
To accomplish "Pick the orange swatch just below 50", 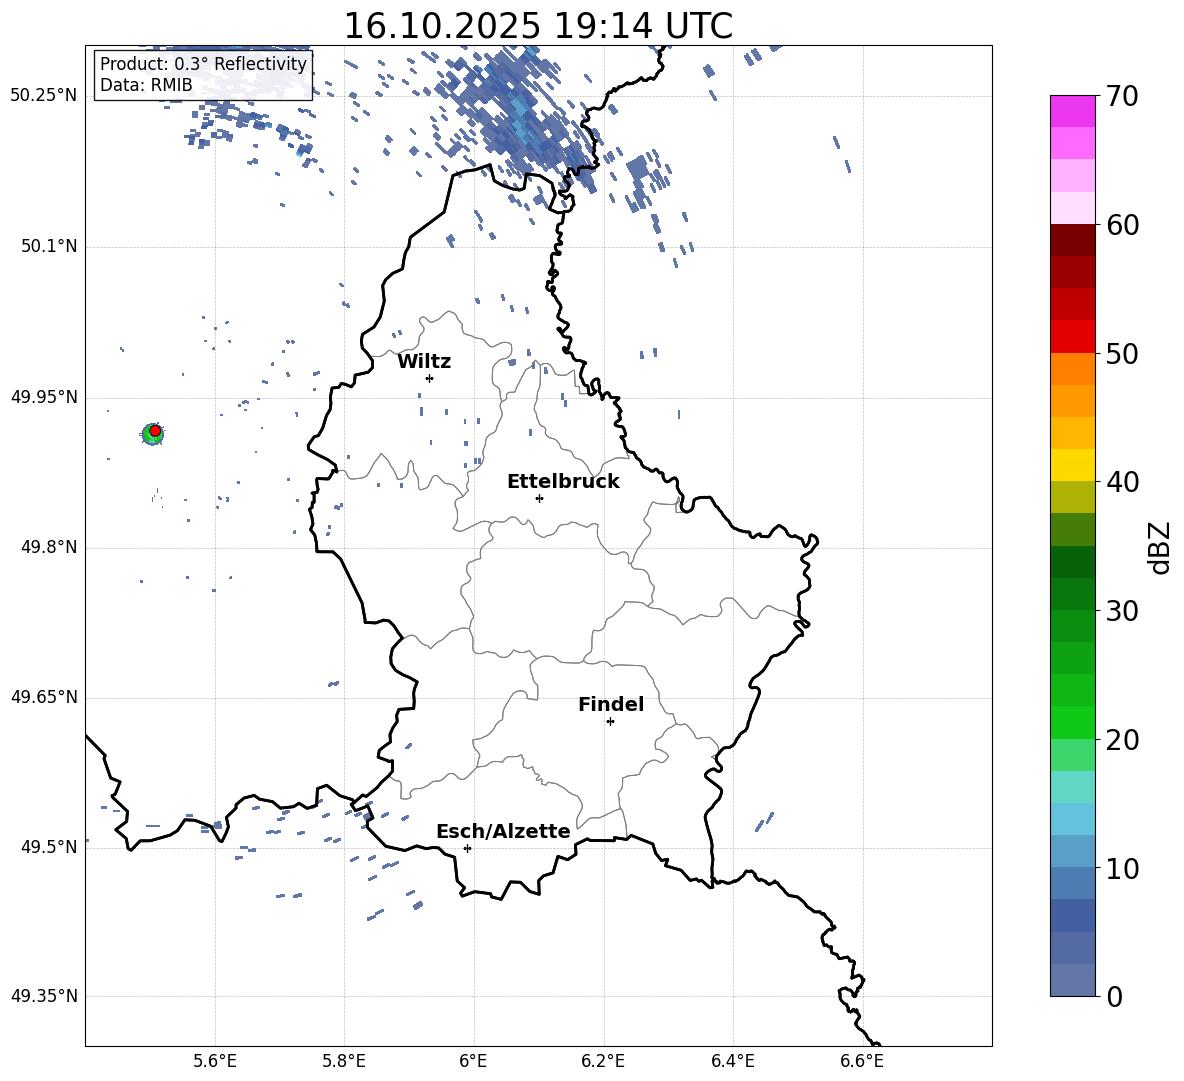I will click(x=1073, y=369).
